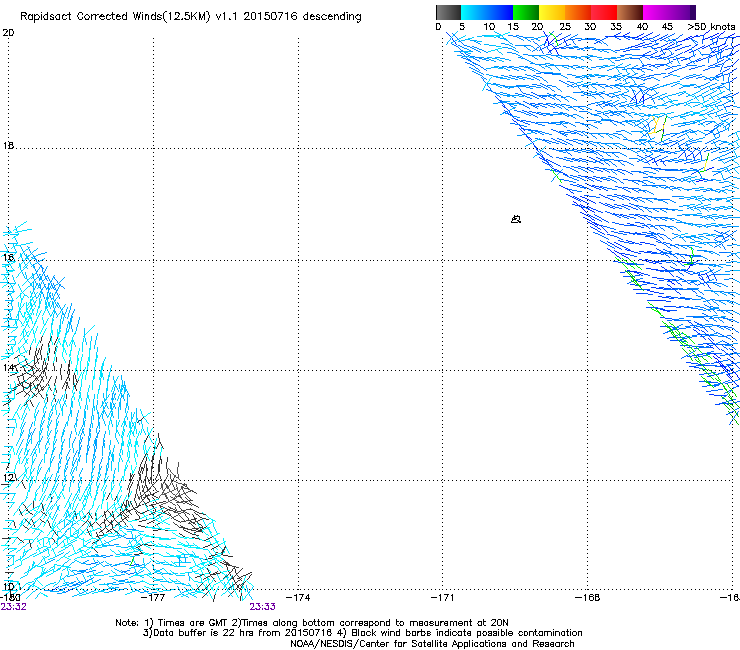
Task: Click the latitude label '12' on the left axis
Action: (x=8, y=478)
